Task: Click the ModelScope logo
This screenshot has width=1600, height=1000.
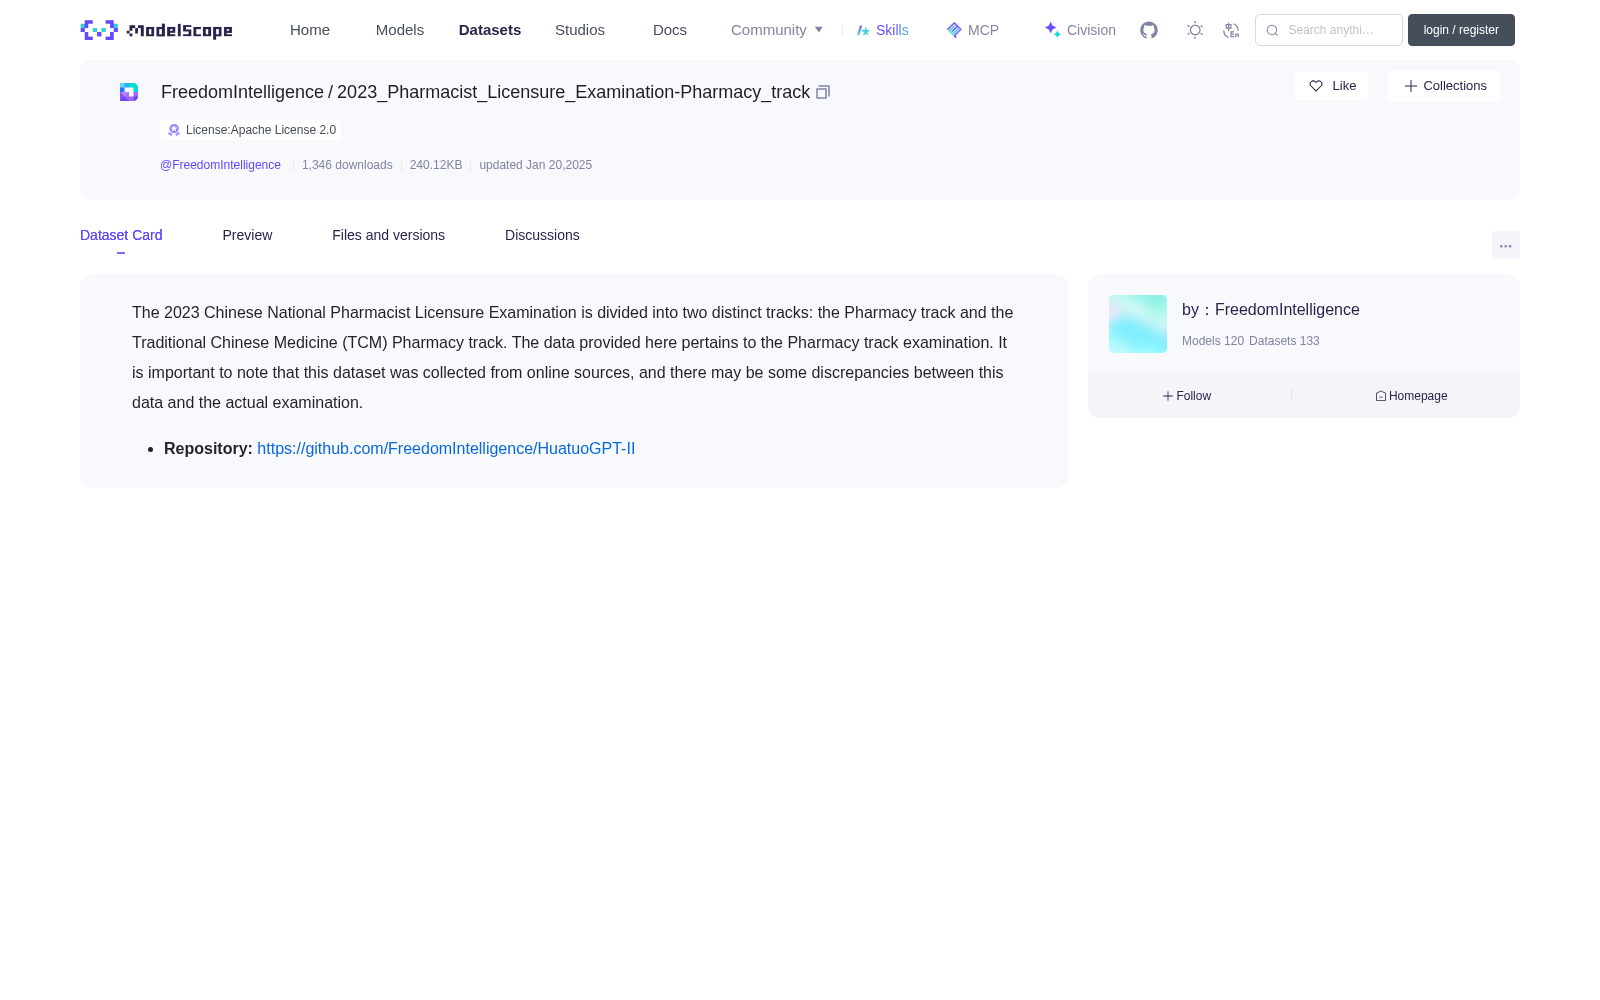Action: click(x=156, y=30)
